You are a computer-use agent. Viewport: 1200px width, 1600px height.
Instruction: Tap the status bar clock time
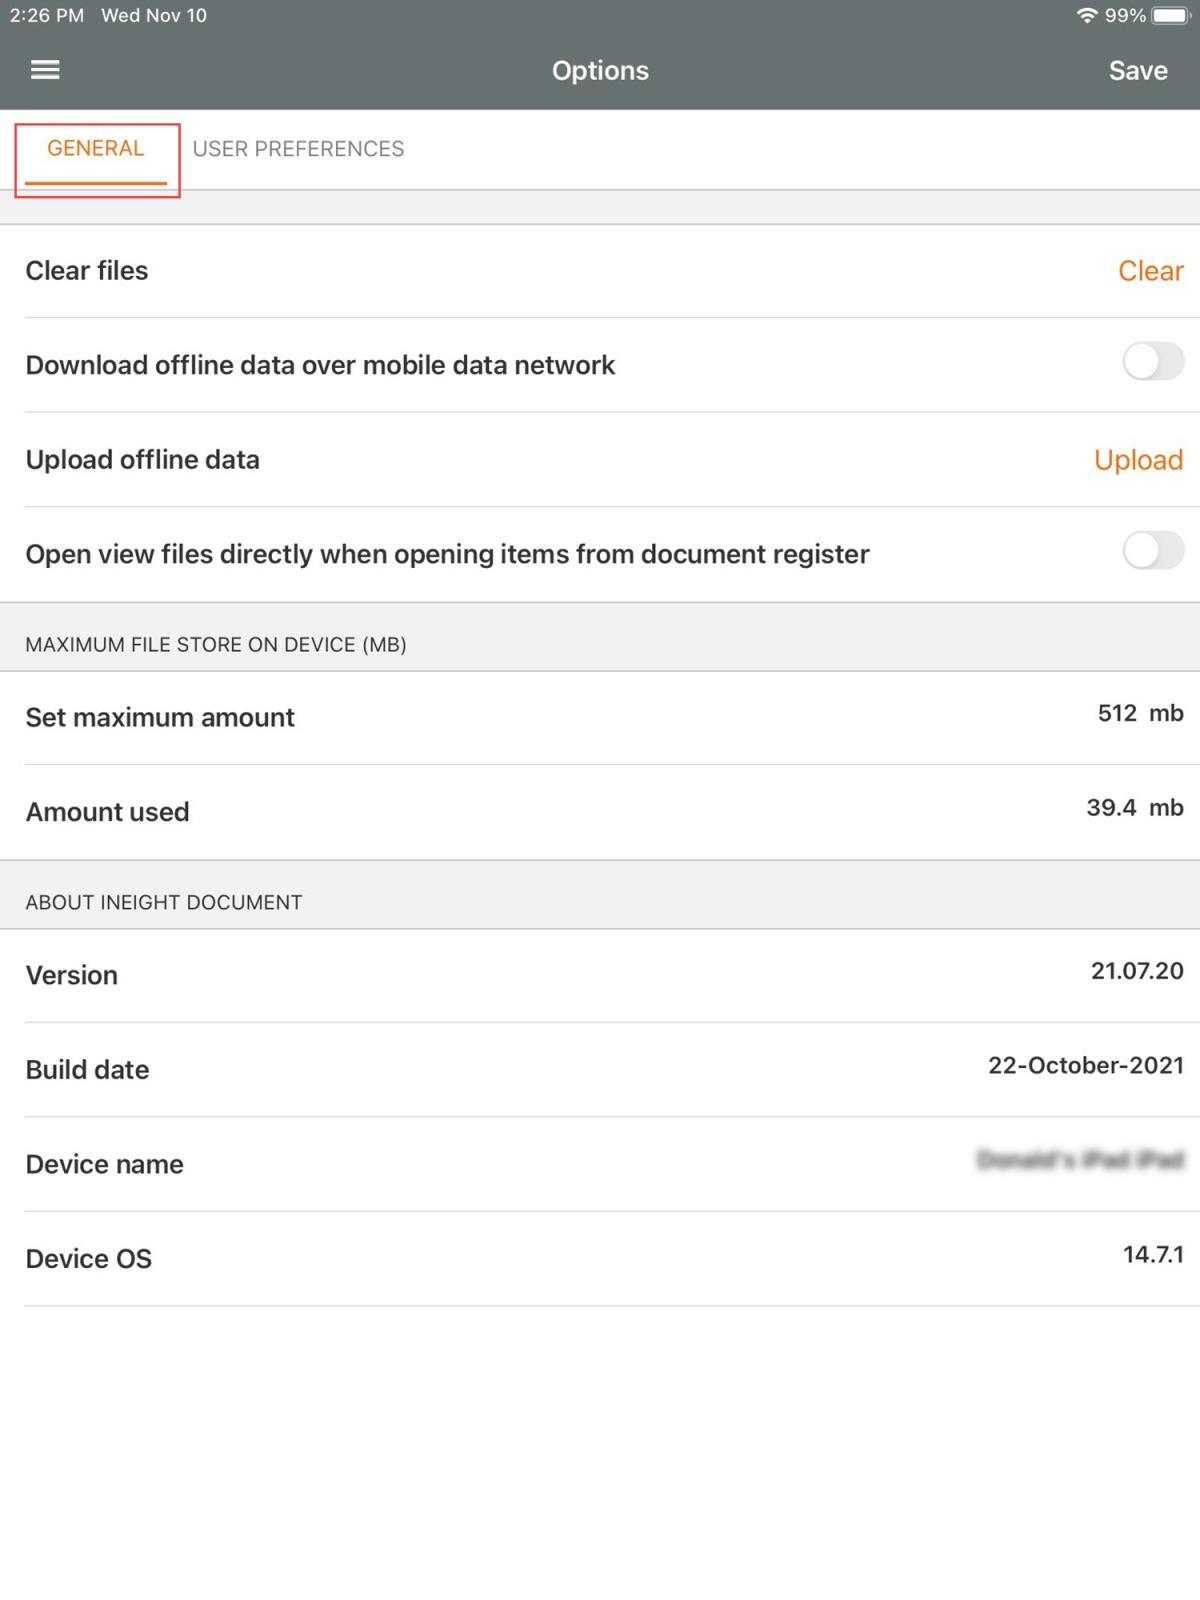pos(46,16)
